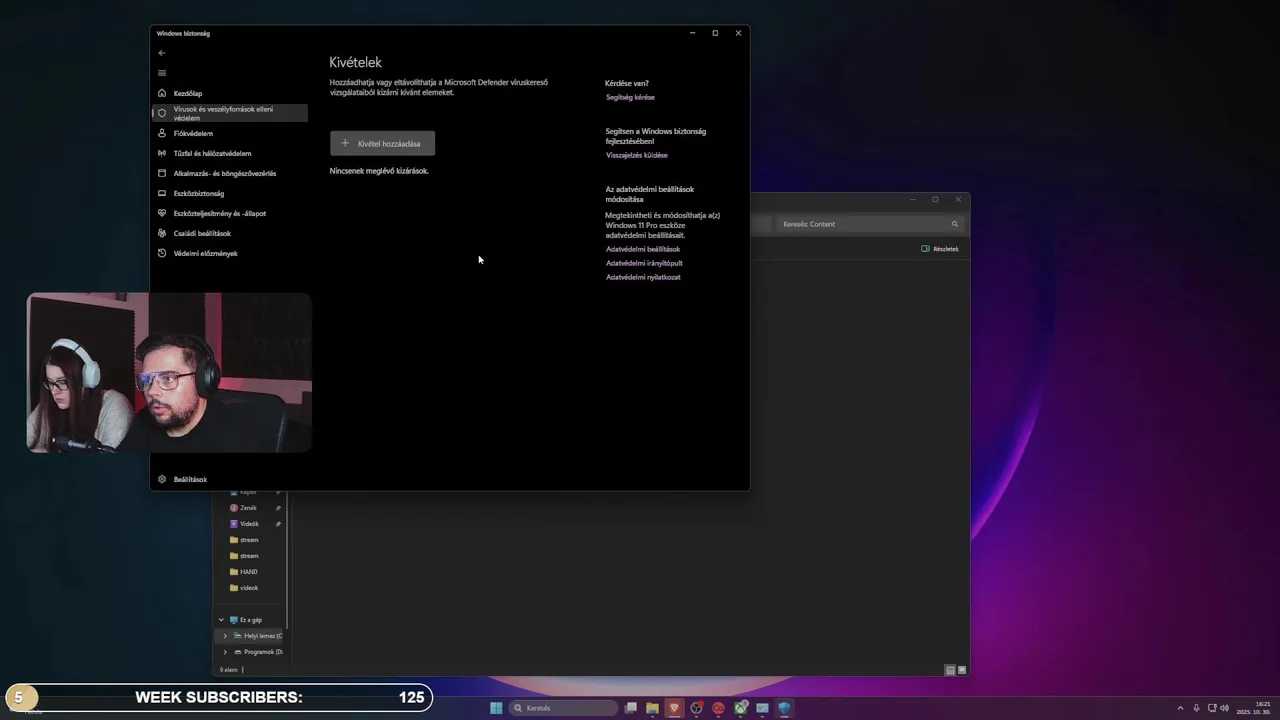Viewport: 1280px width, 720px height.
Task: Select the Zenék folder in File Explorer
Action: (x=248, y=508)
